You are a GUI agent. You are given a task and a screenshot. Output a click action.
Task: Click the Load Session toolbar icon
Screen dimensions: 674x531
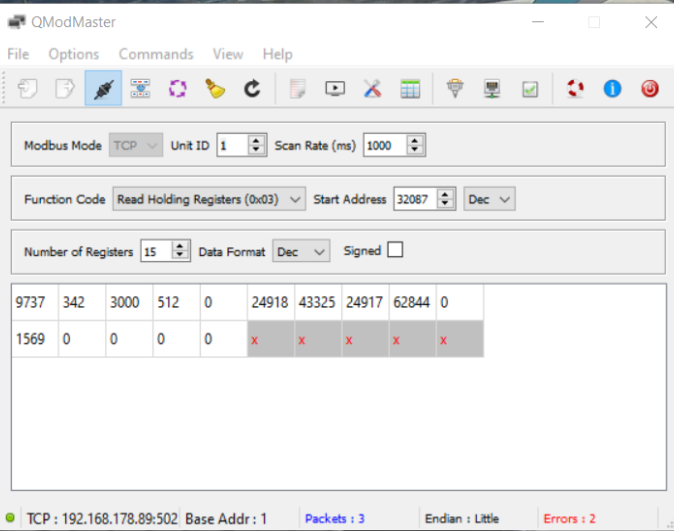click(28, 89)
